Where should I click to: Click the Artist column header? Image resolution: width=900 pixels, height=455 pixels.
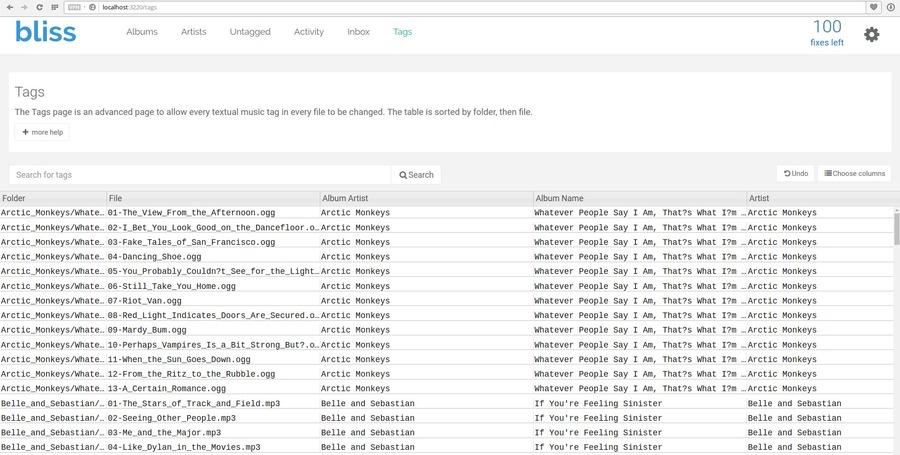(x=821, y=198)
